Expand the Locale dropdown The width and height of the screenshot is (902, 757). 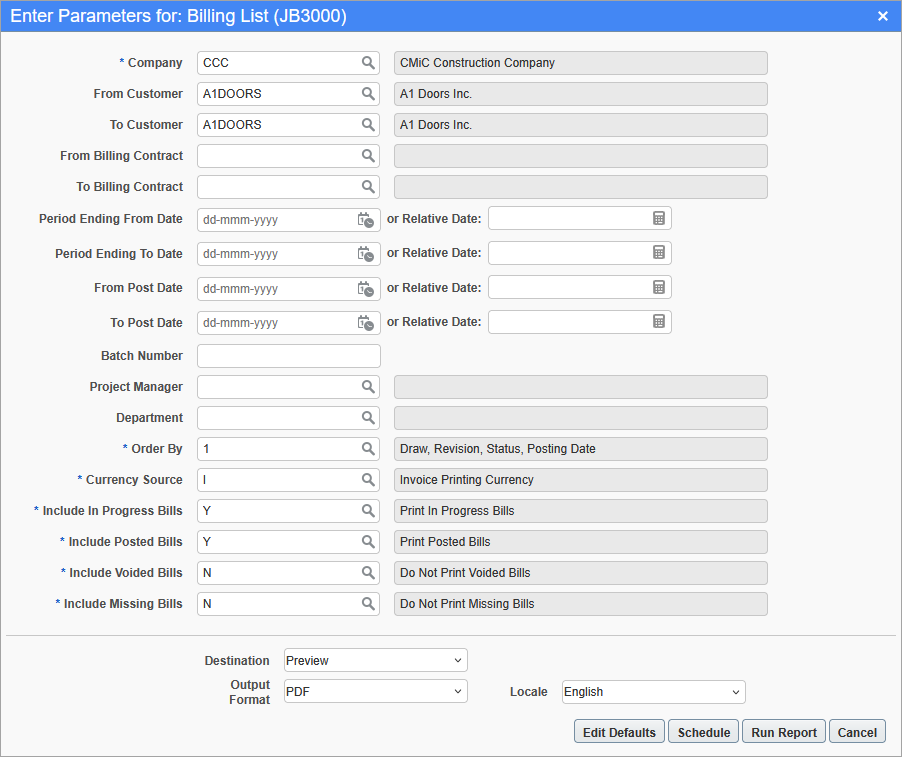(x=653, y=692)
